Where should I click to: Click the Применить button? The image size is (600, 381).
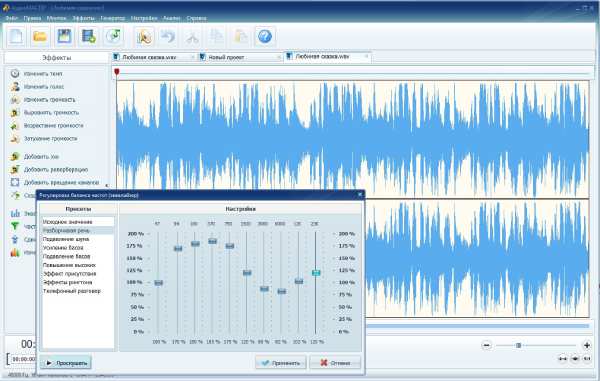pyautogui.click(x=281, y=363)
